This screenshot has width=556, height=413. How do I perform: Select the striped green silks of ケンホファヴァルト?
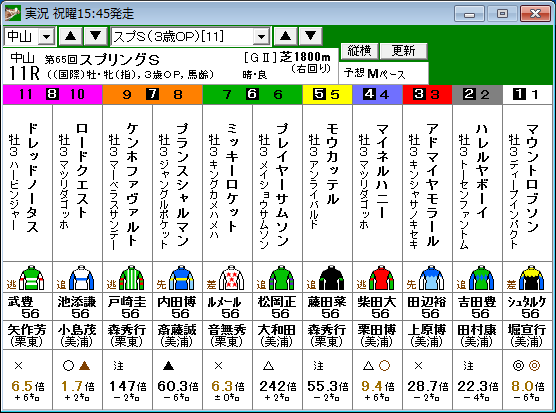[x=132, y=278]
